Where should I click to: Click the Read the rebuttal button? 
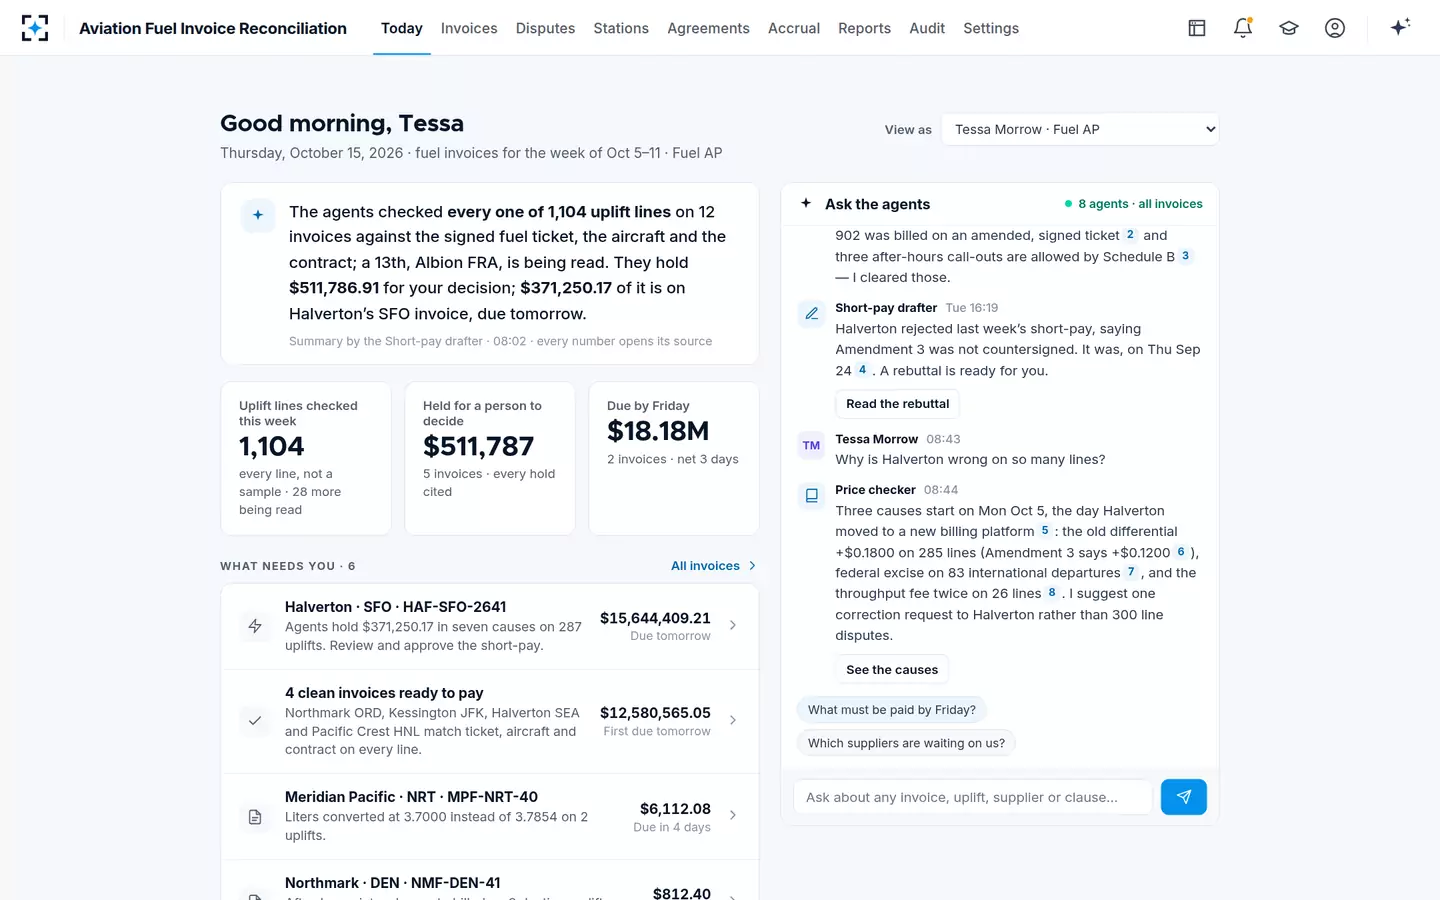898,404
